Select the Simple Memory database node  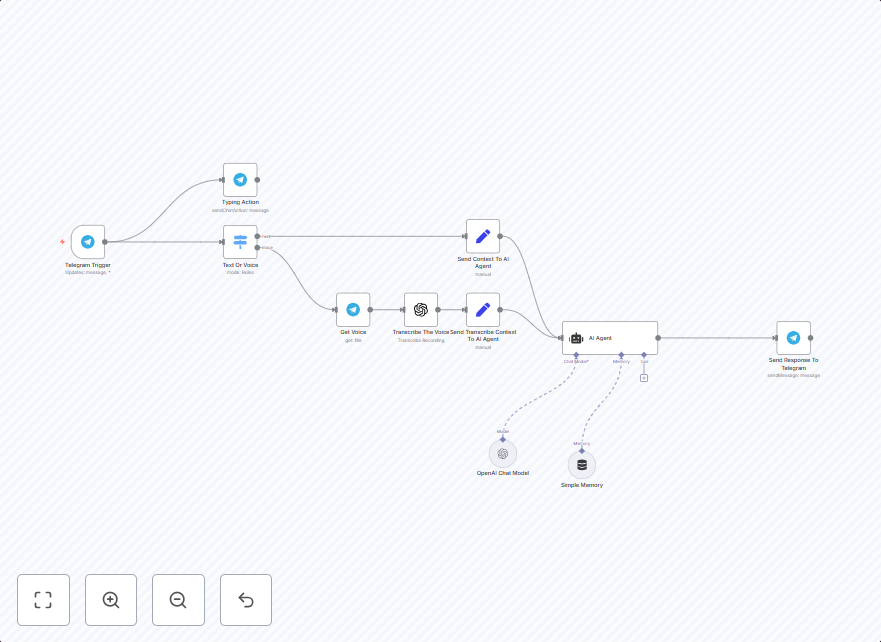[x=582, y=465]
